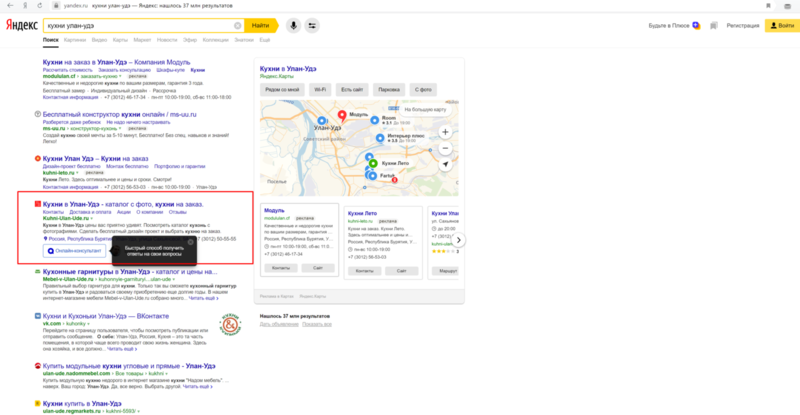Zoom in on the map

coord(444,130)
